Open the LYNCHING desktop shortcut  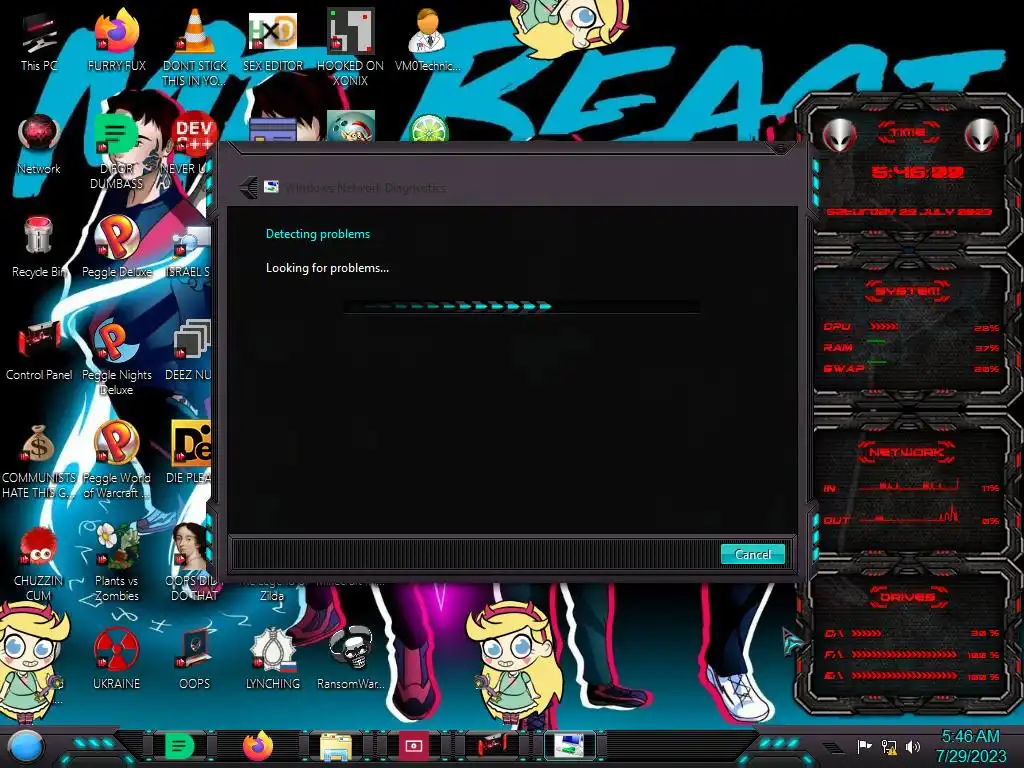click(x=272, y=658)
